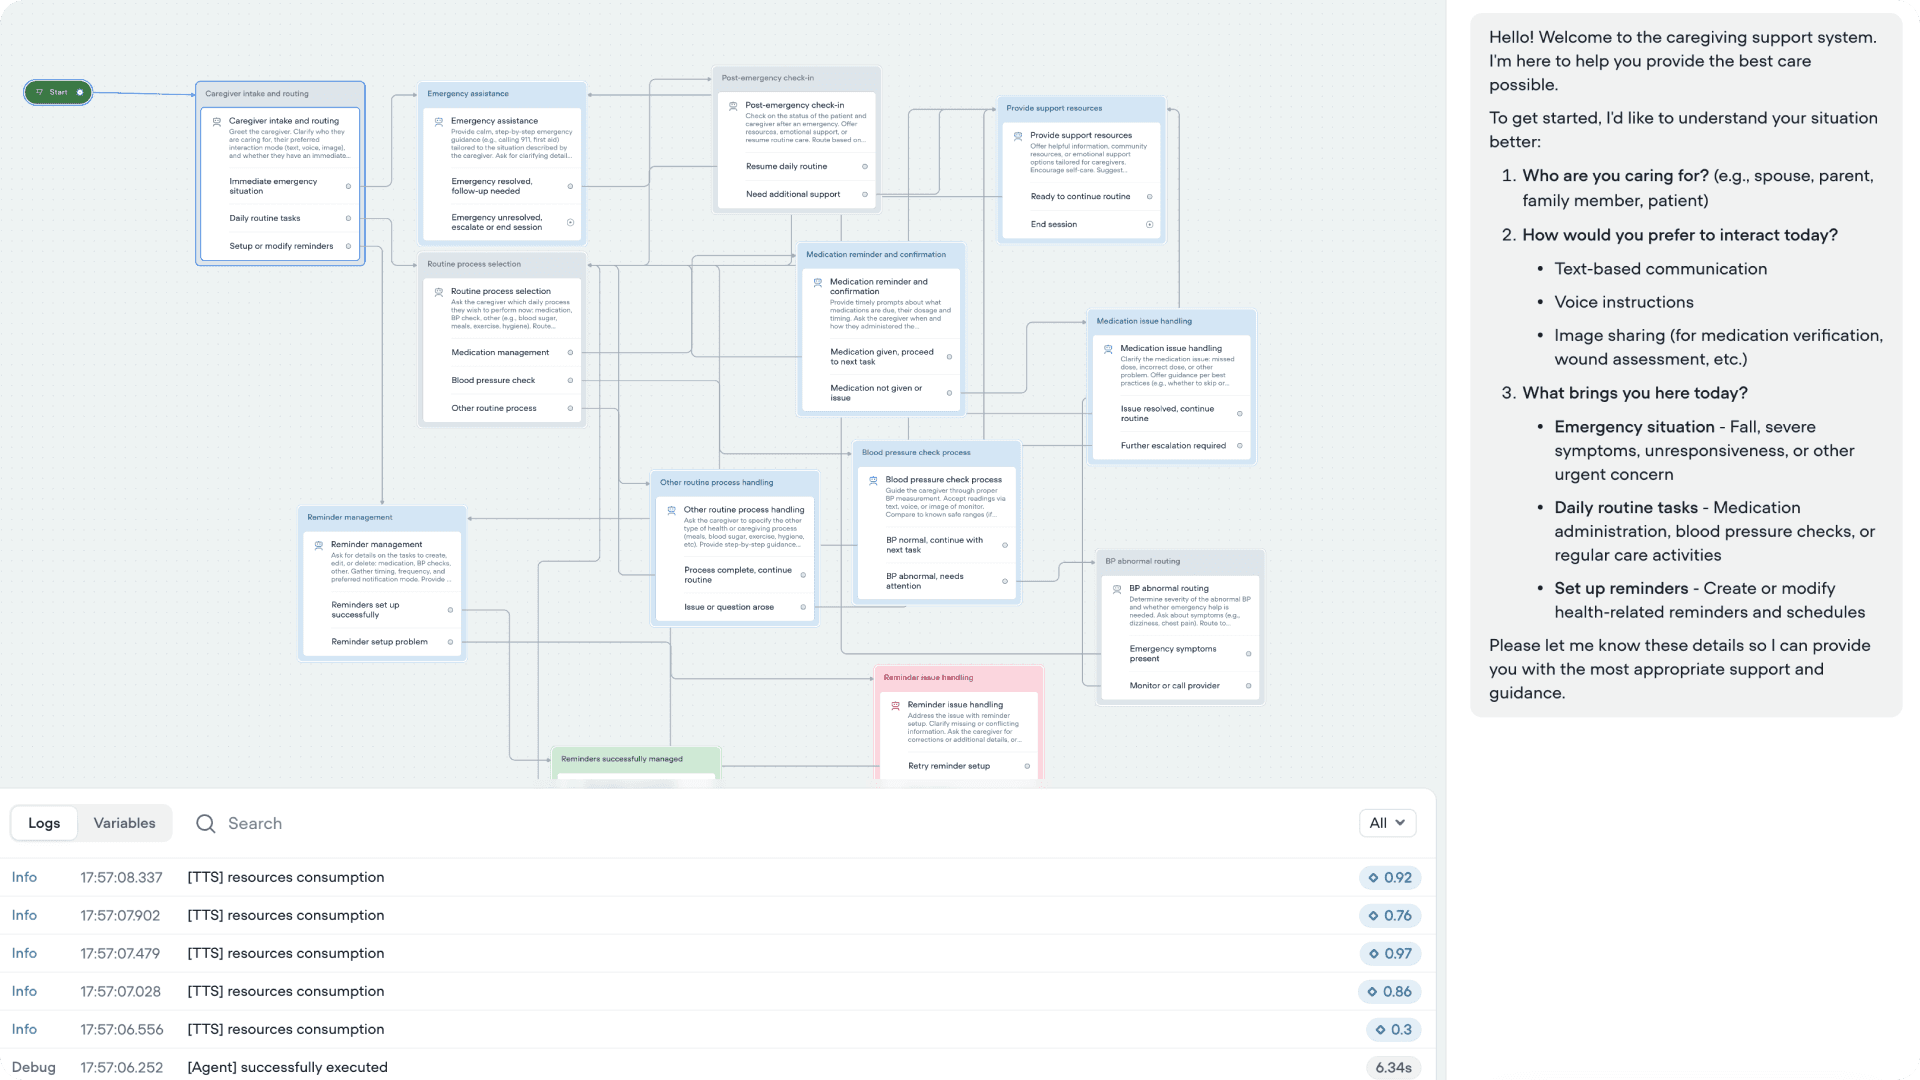
Task: Select the Logs tab
Action: pos(44,823)
